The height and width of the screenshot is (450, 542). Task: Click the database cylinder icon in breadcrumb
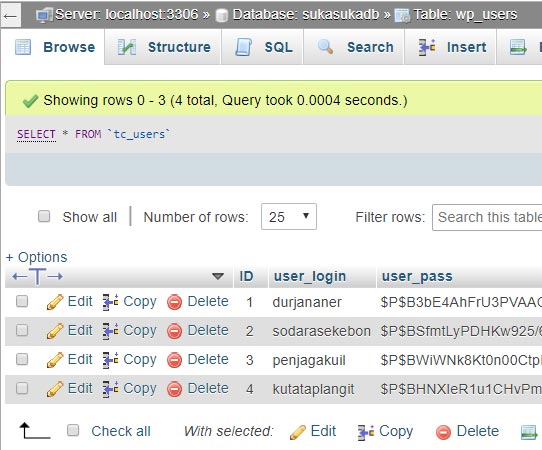(222, 15)
